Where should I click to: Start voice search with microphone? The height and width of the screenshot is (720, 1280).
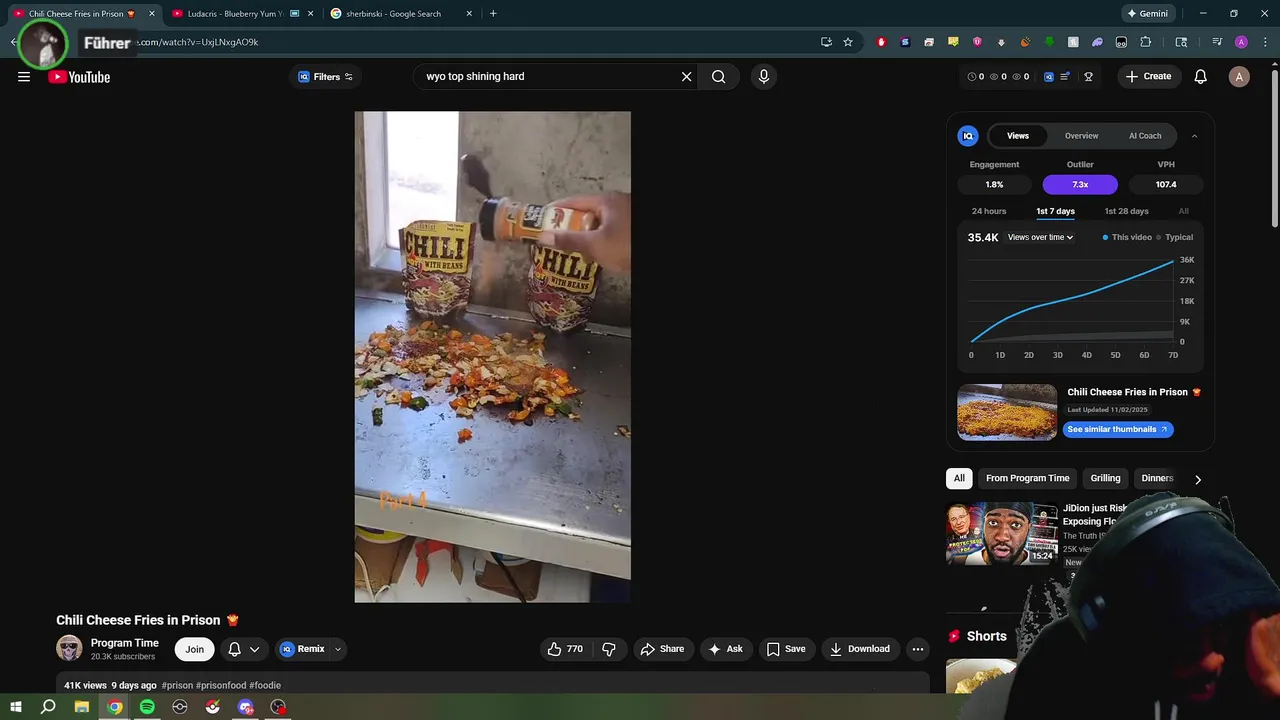[x=764, y=77]
